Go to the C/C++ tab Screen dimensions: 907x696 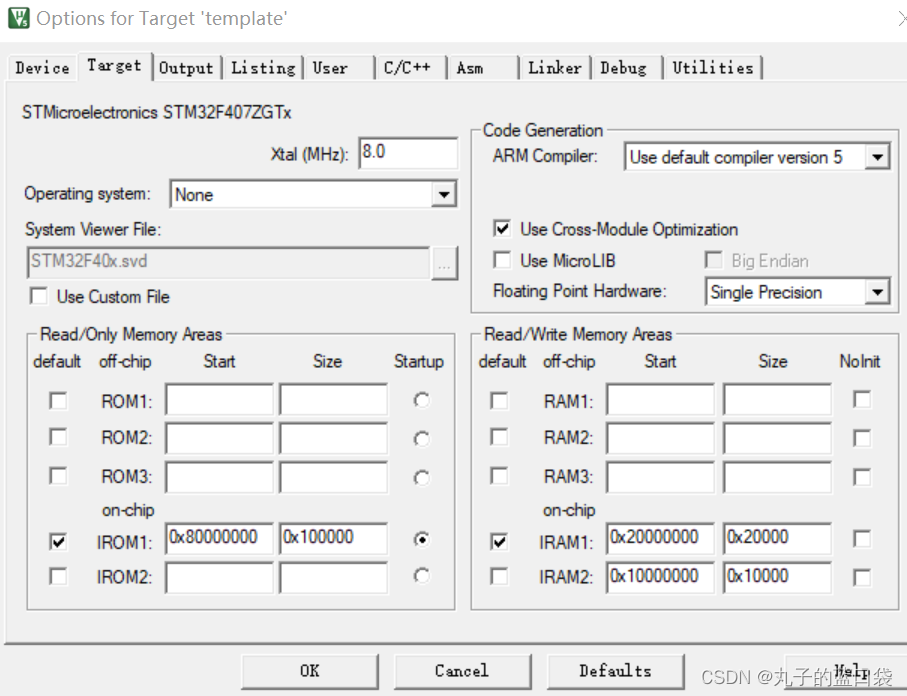[x=411, y=68]
